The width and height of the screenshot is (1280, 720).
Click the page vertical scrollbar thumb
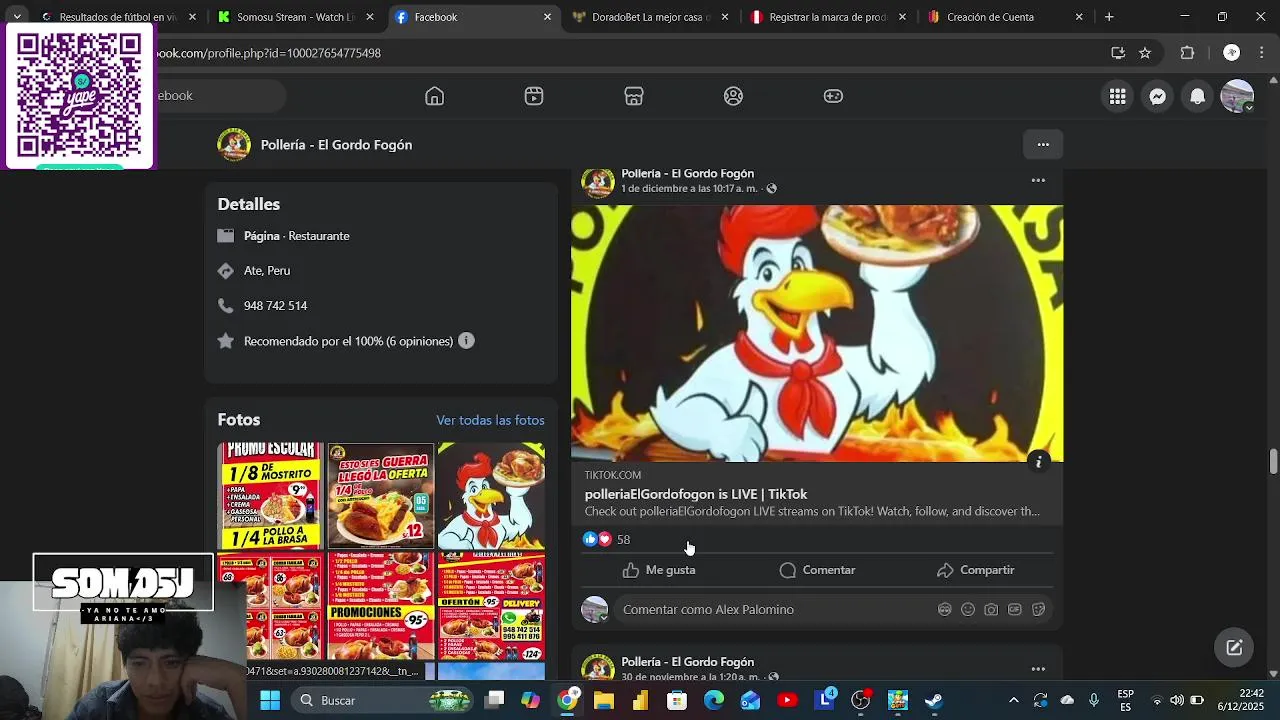(1273, 462)
